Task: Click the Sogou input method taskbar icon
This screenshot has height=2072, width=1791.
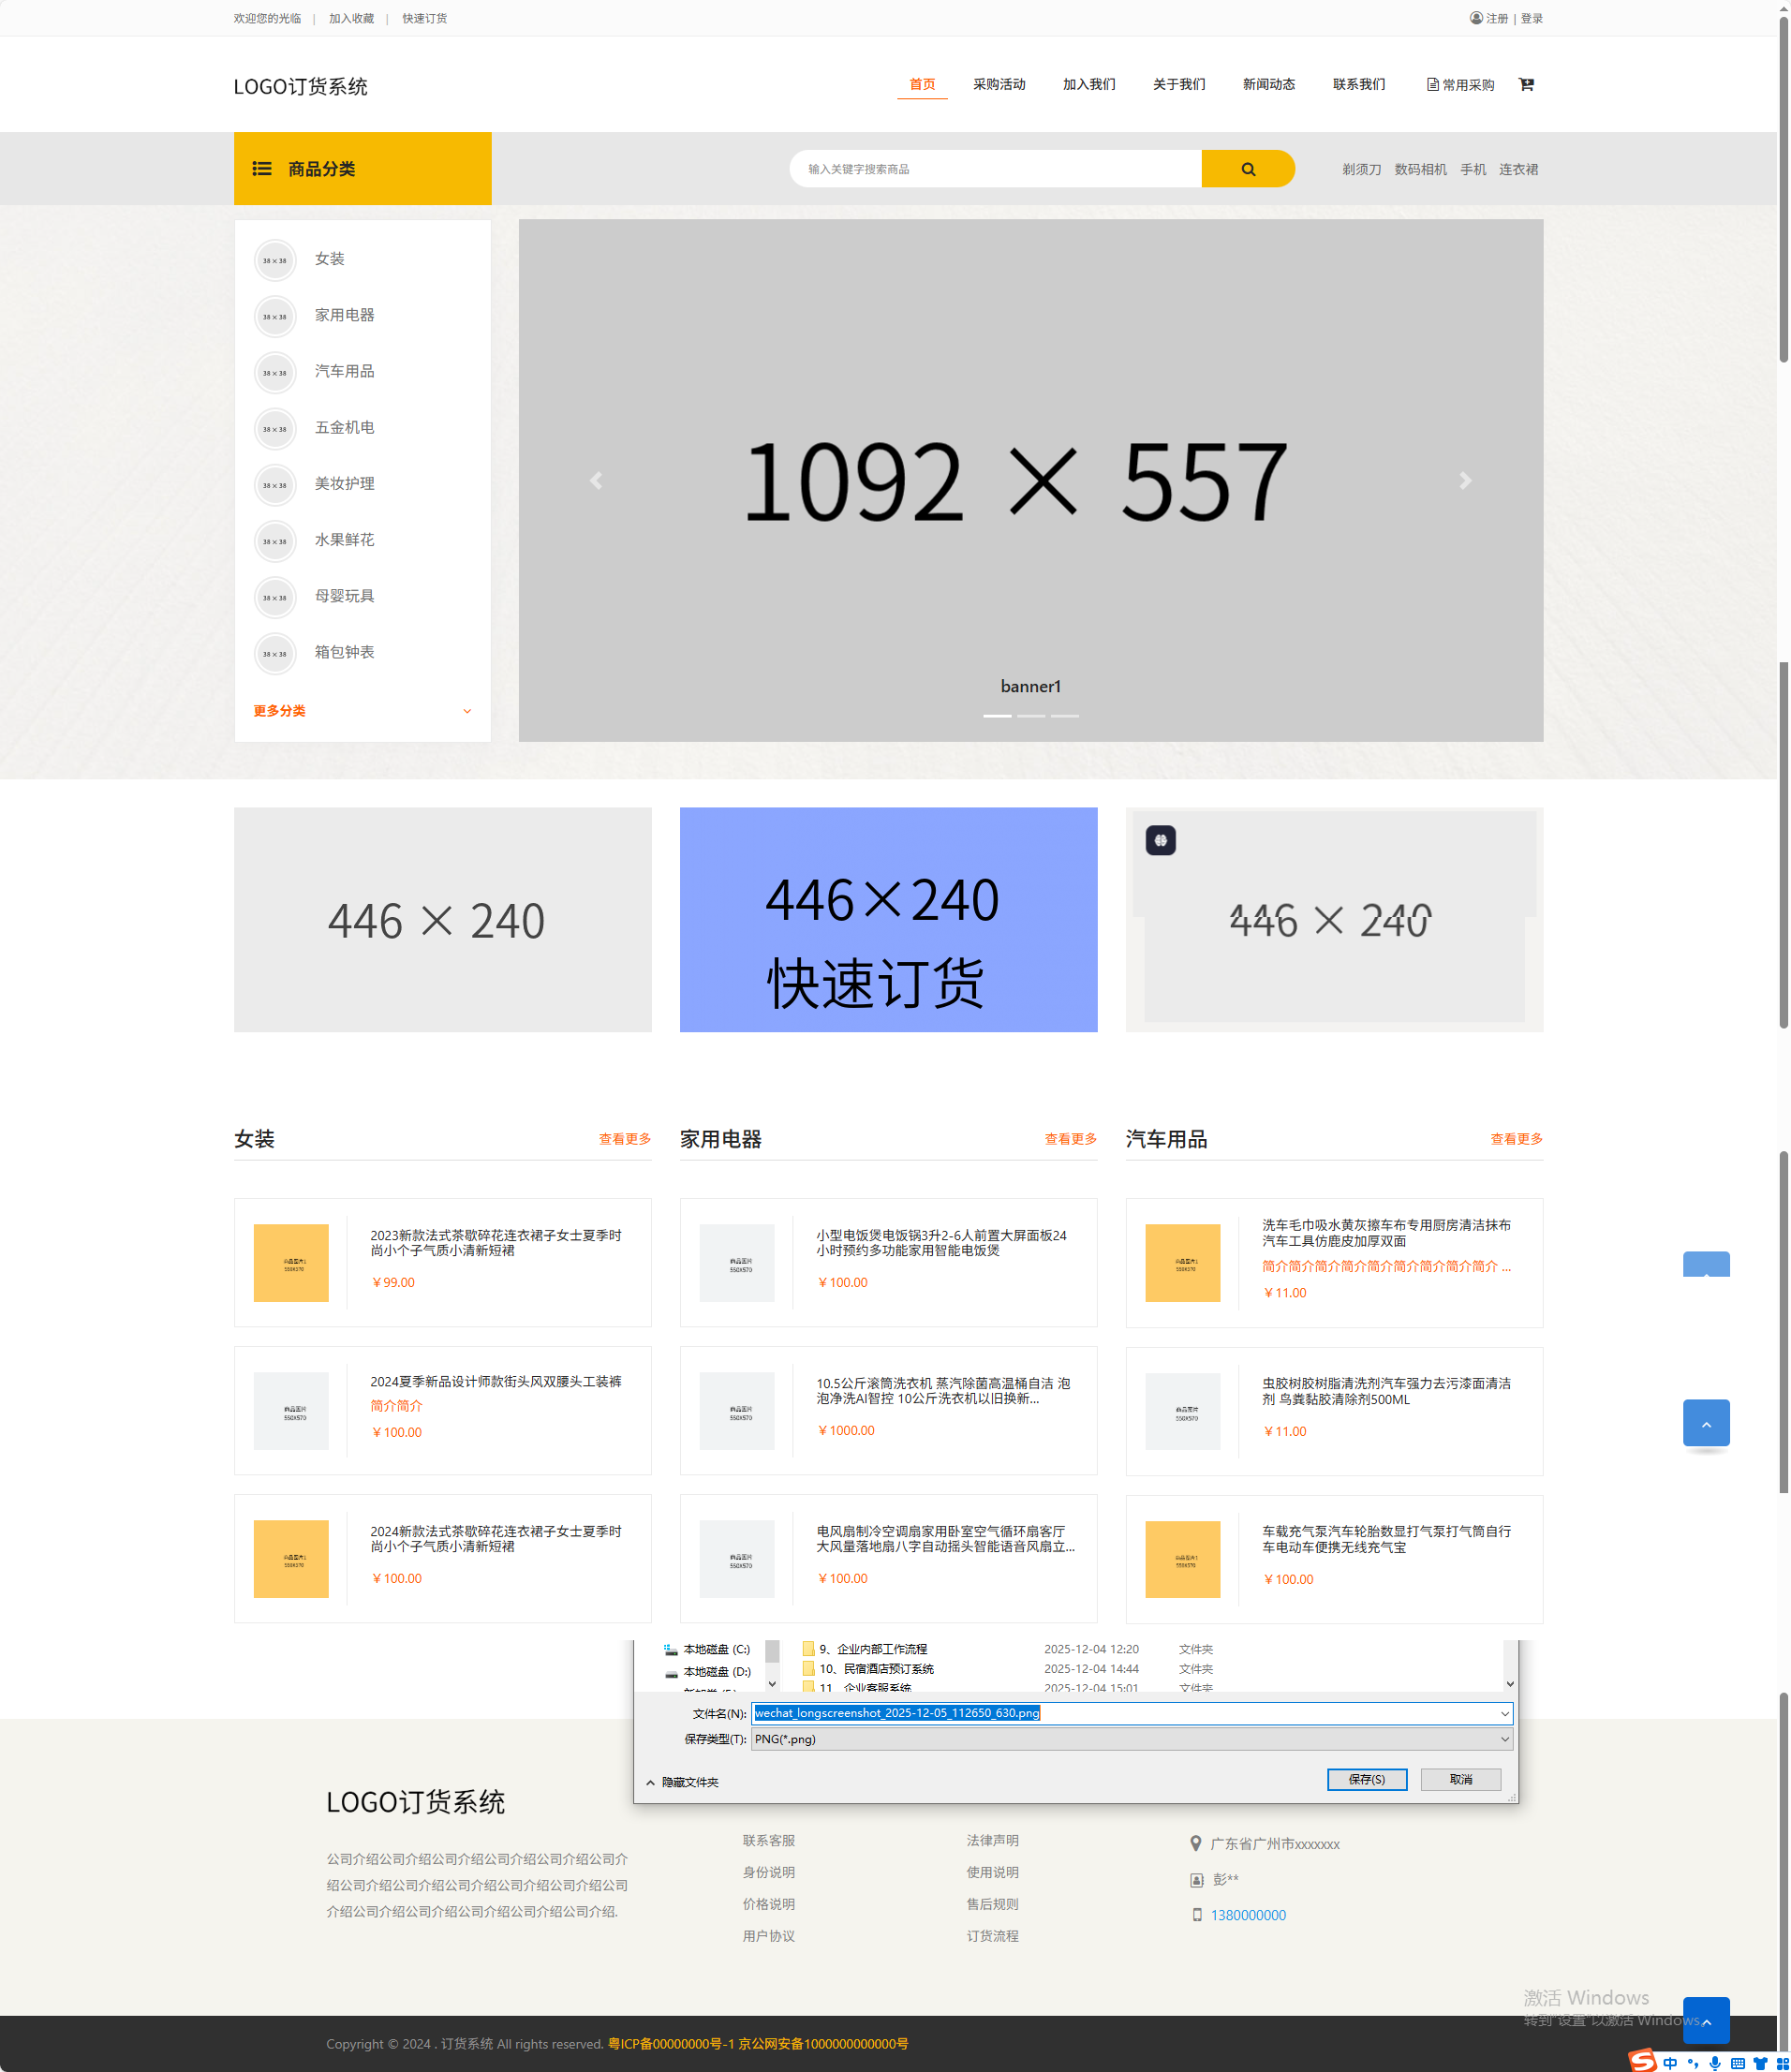Action: point(1642,2060)
